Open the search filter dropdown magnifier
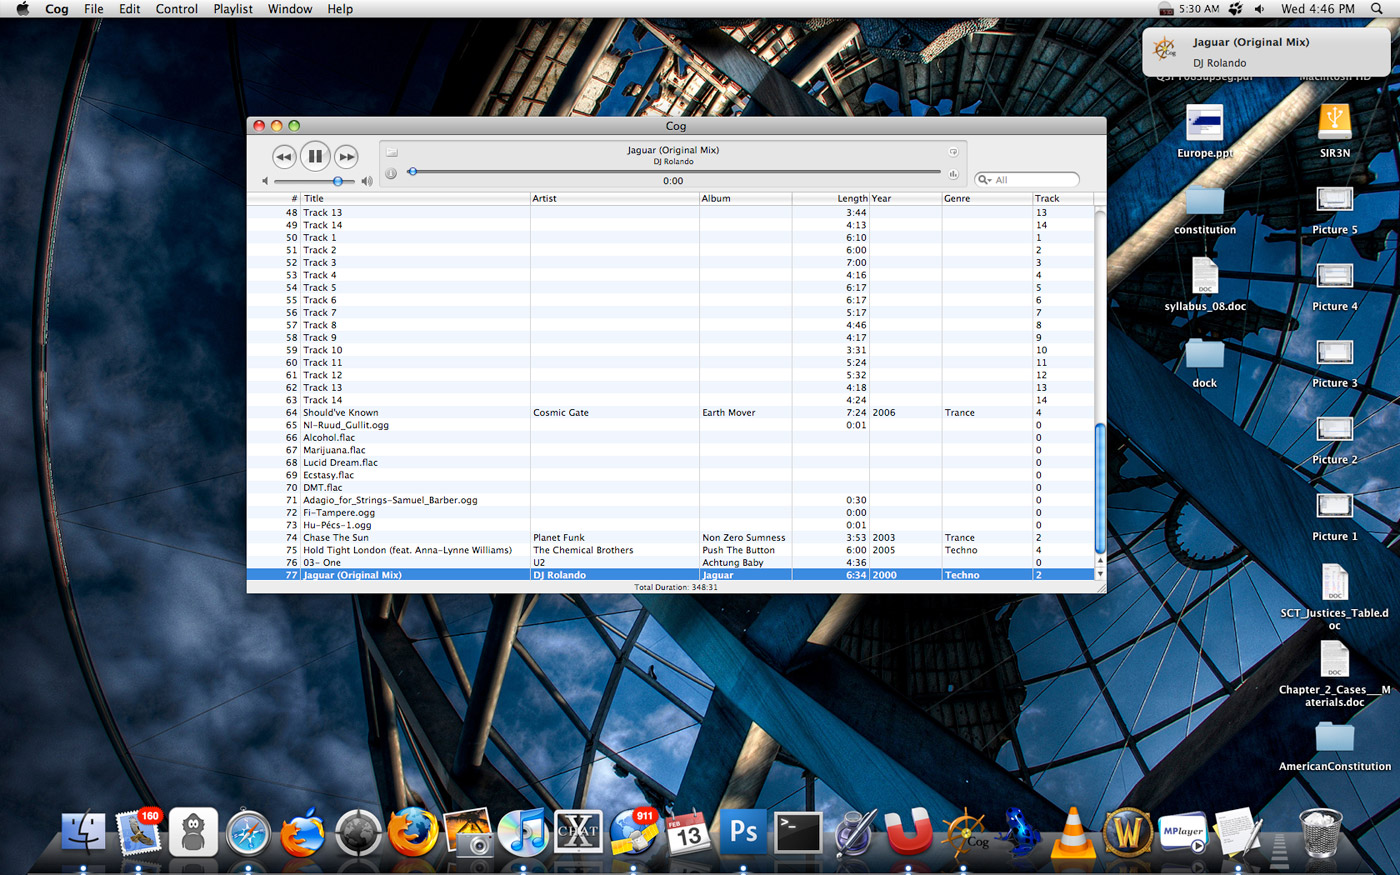 click(984, 180)
